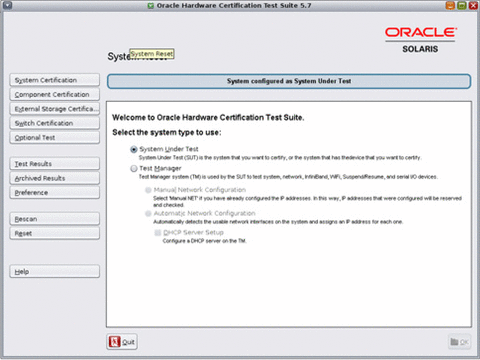The width and height of the screenshot is (480, 360).
Task: Click the System Under Test description text
Action: point(280,157)
